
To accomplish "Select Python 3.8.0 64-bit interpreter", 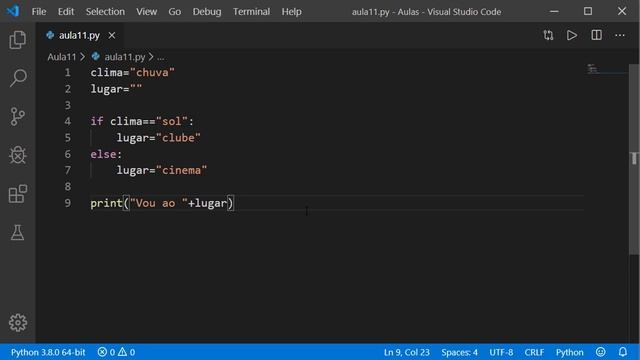I will click(x=48, y=352).
